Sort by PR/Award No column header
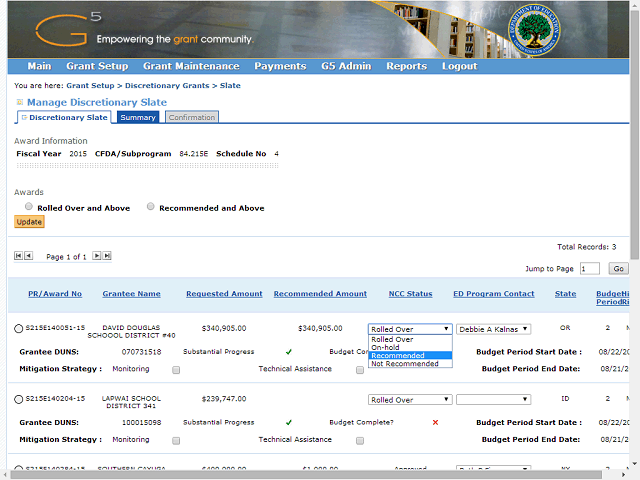640x480 pixels. coord(55,294)
